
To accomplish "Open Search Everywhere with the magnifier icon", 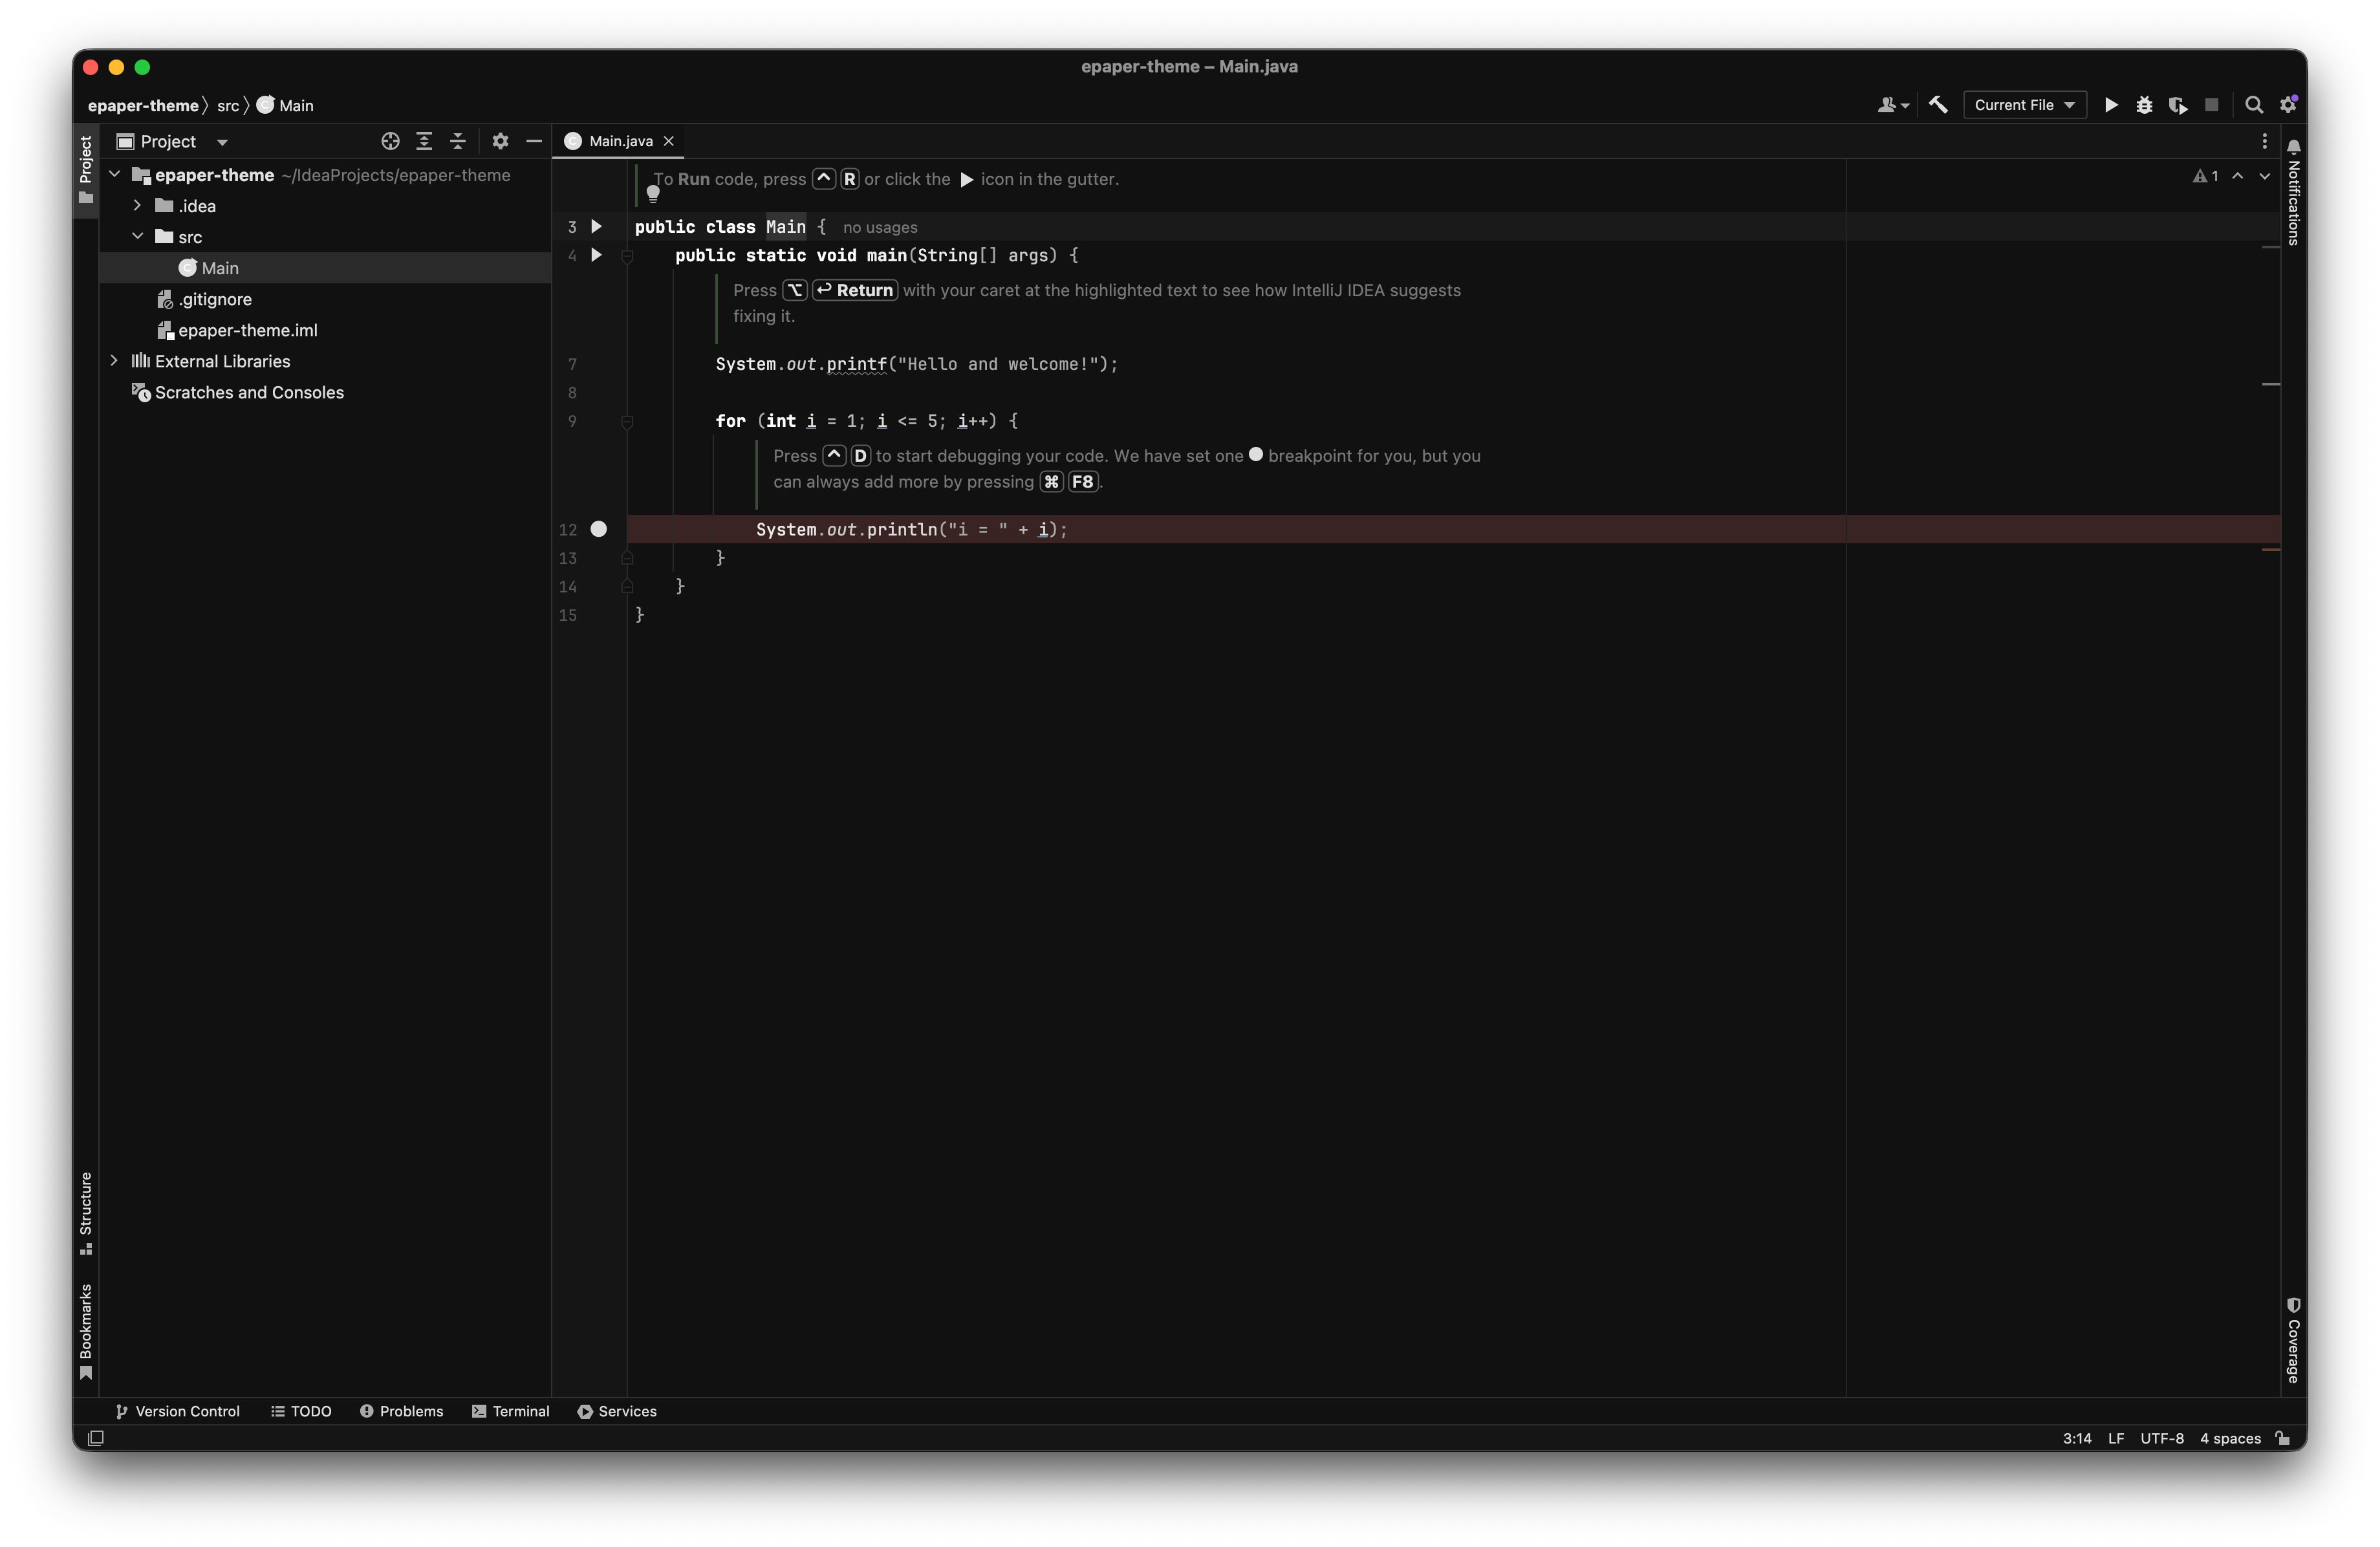I will (2254, 105).
